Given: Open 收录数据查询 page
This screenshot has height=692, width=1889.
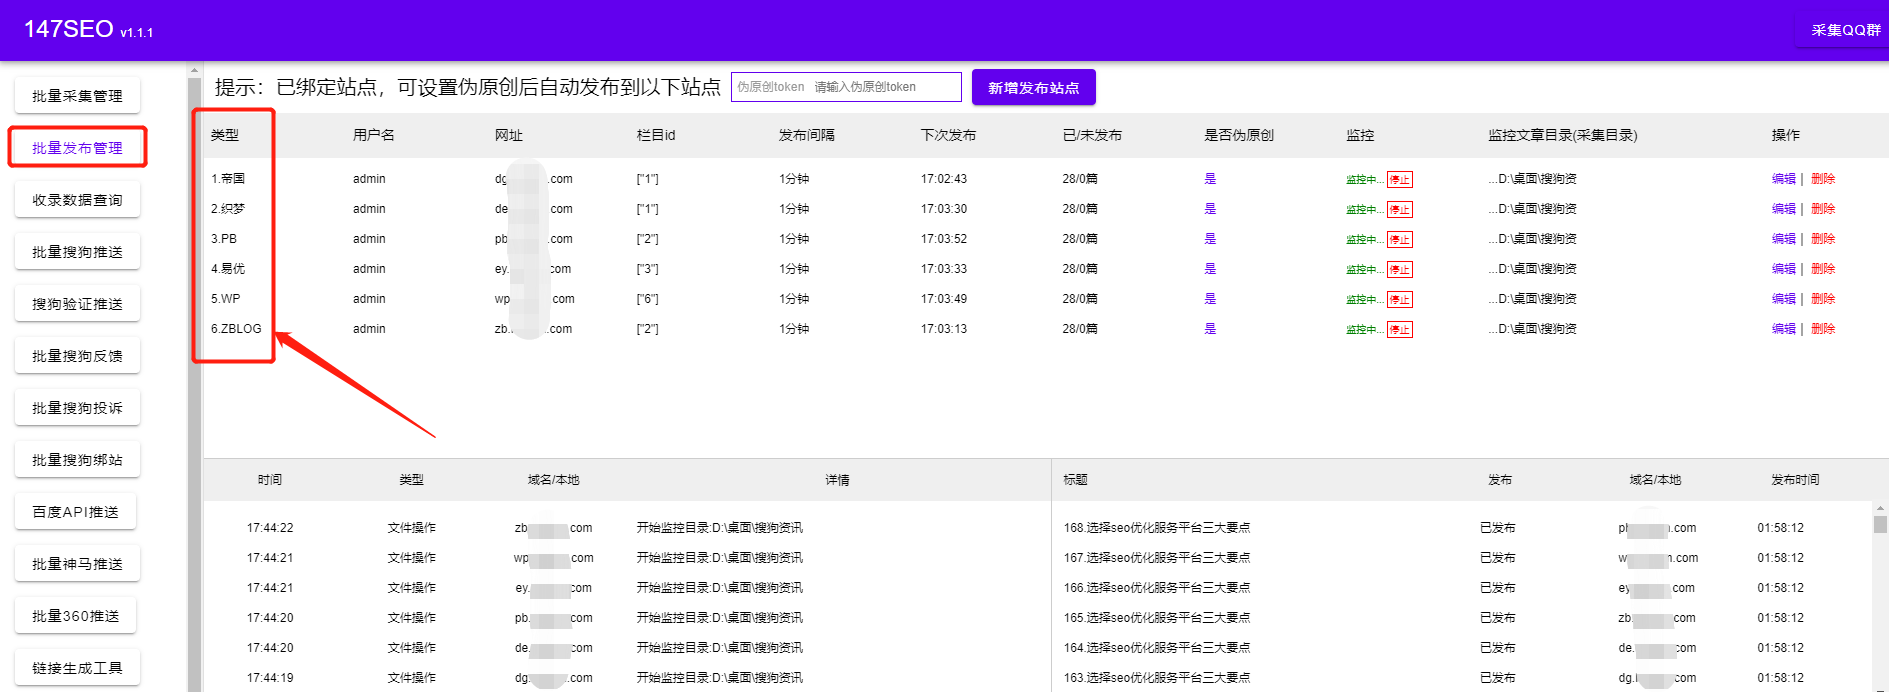Looking at the screenshot, I should pos(77,200).
